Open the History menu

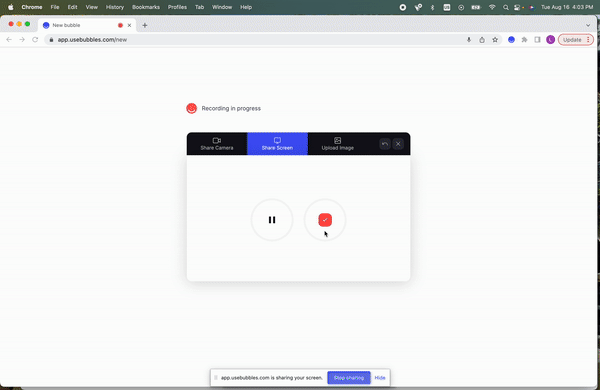click(115, 7)
